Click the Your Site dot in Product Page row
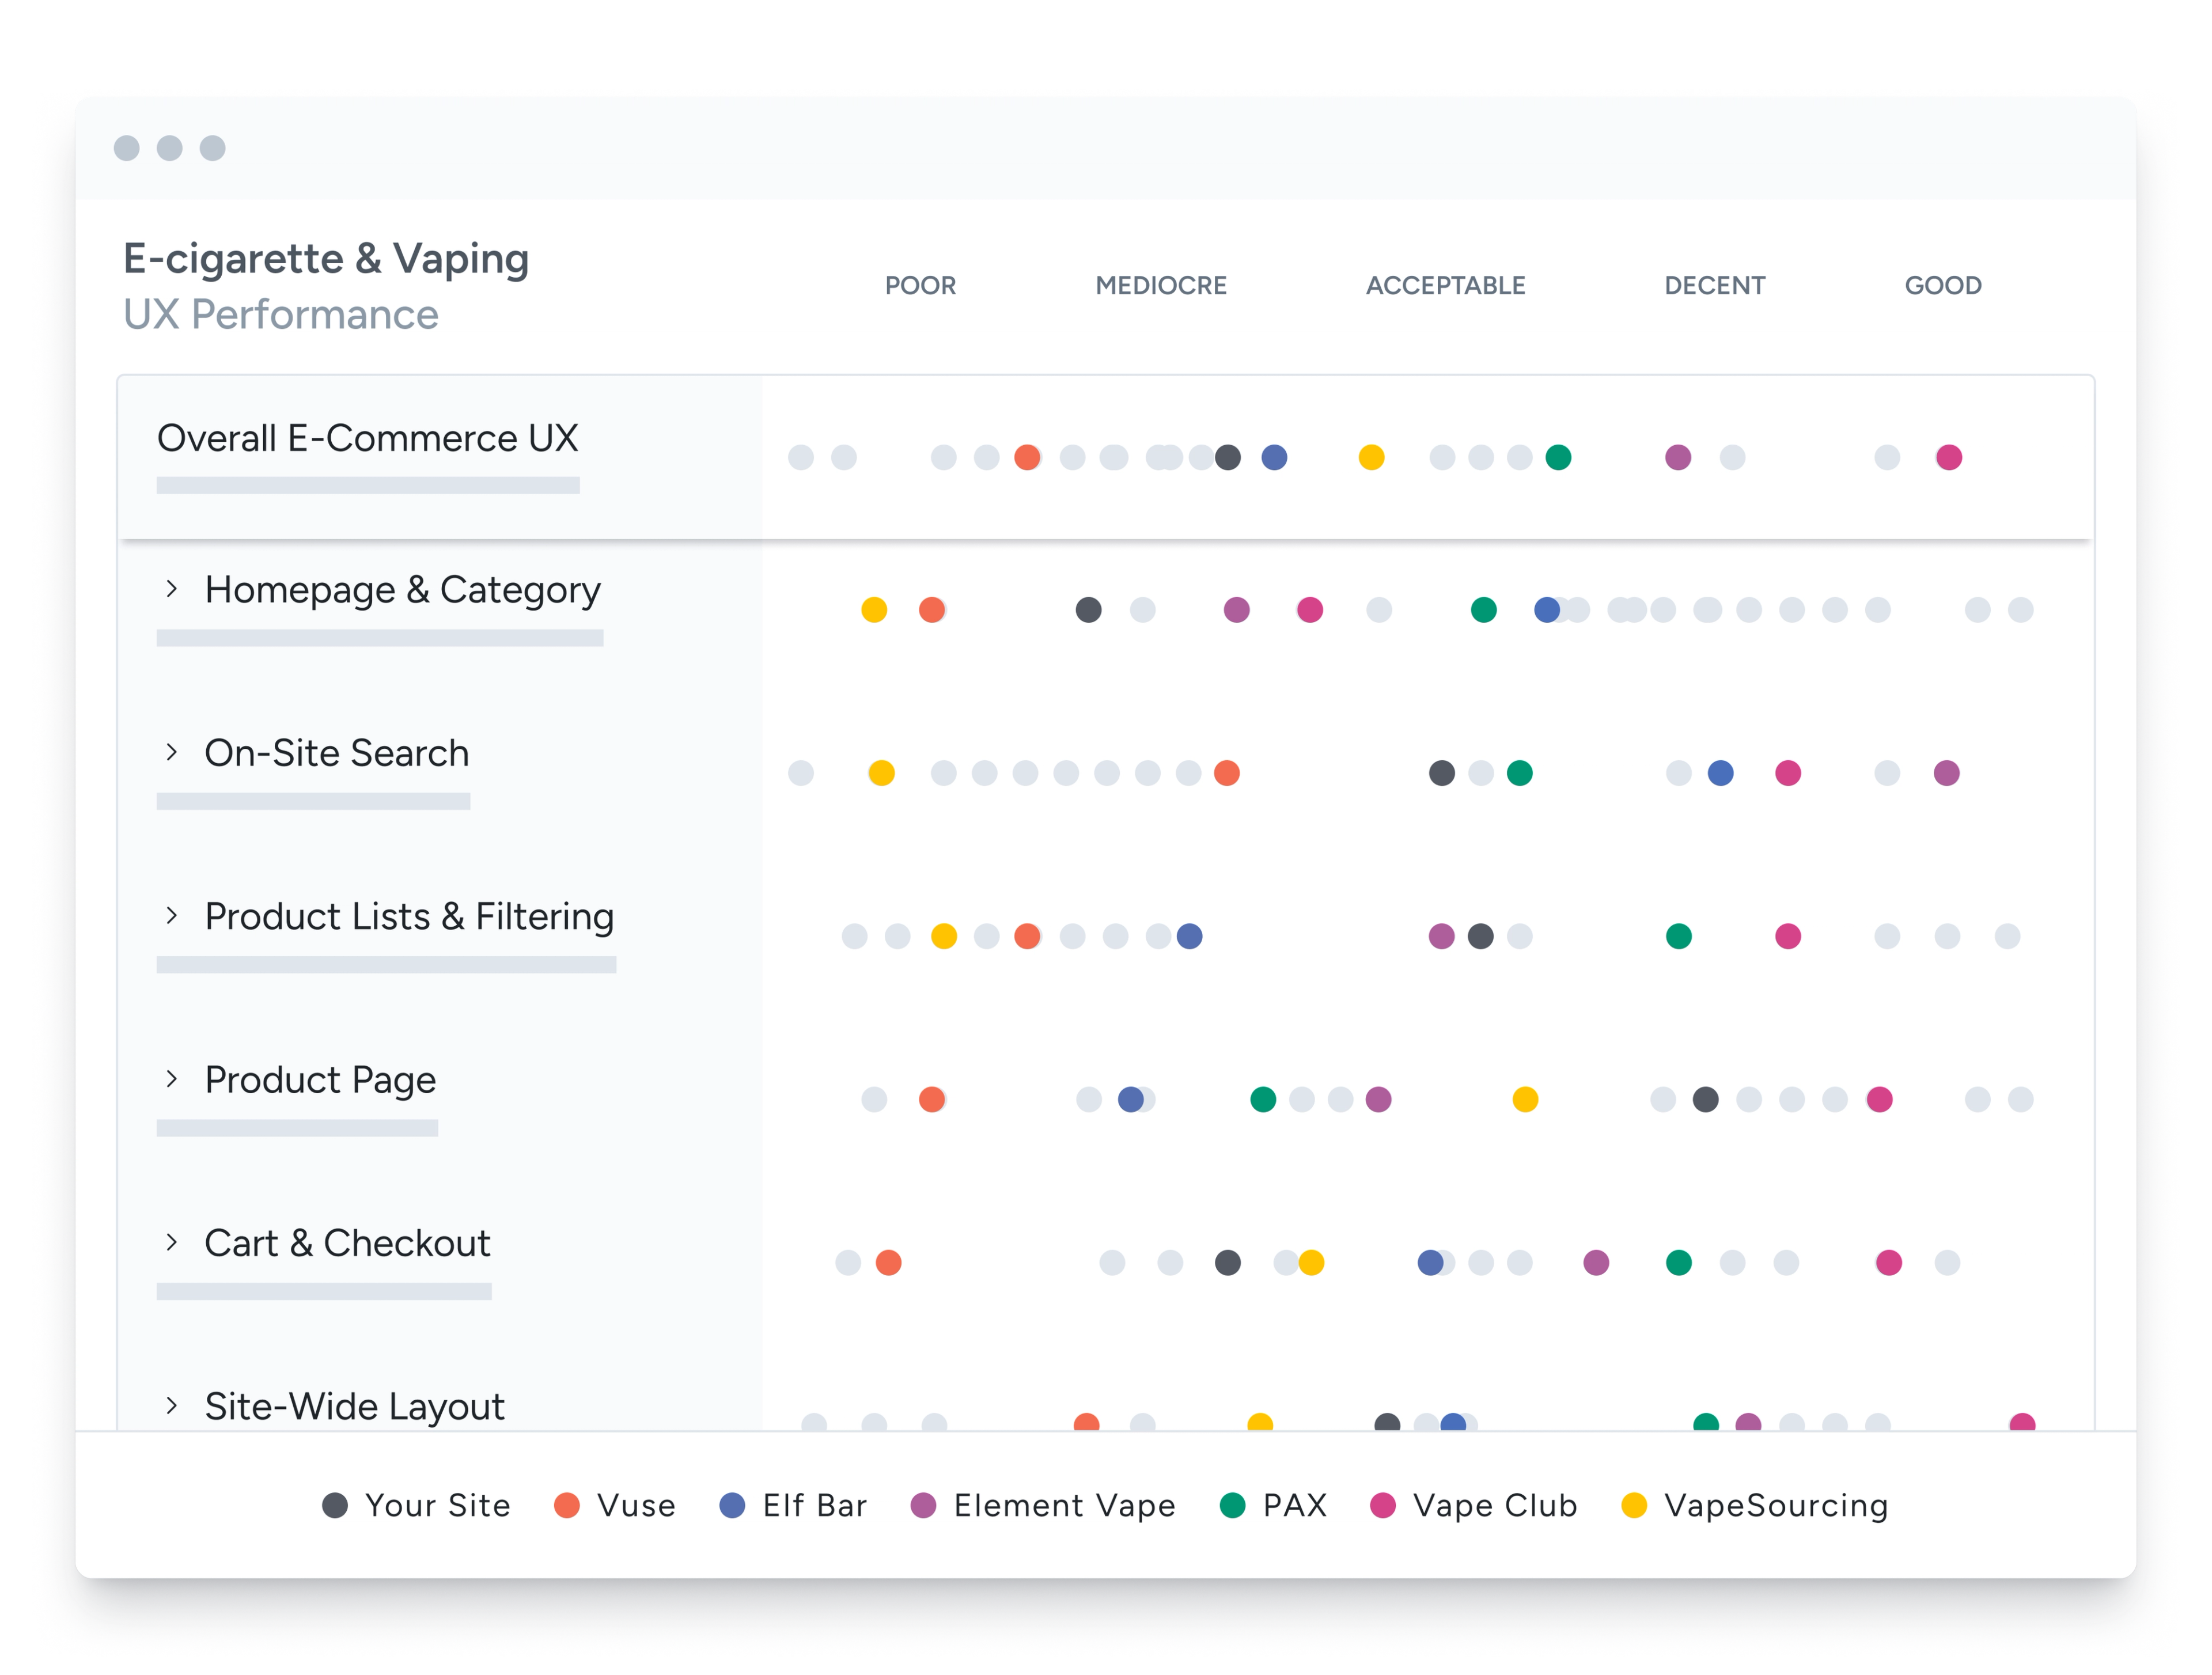Image resolution: width=2212 pixels, height=1675 pixels. click(1705, 1099)
